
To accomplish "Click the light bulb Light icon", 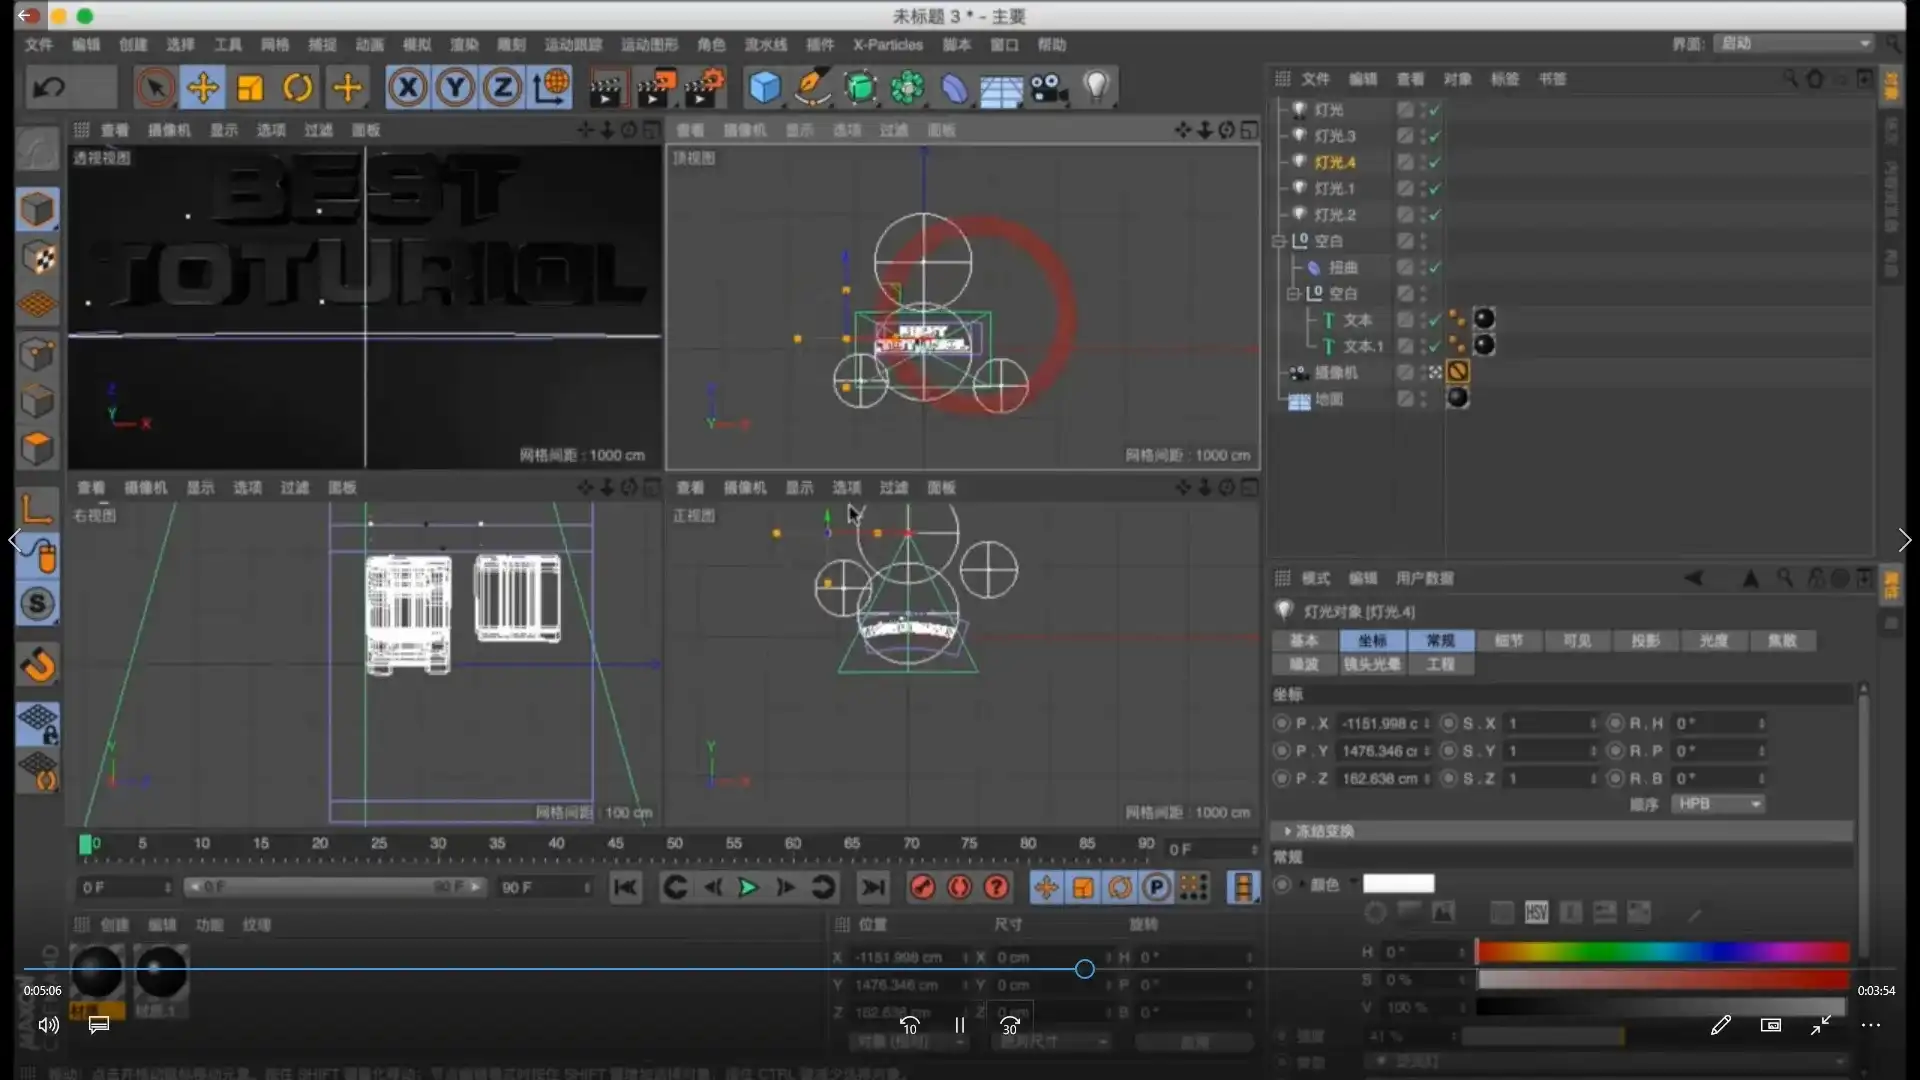I will [1097, 88].
